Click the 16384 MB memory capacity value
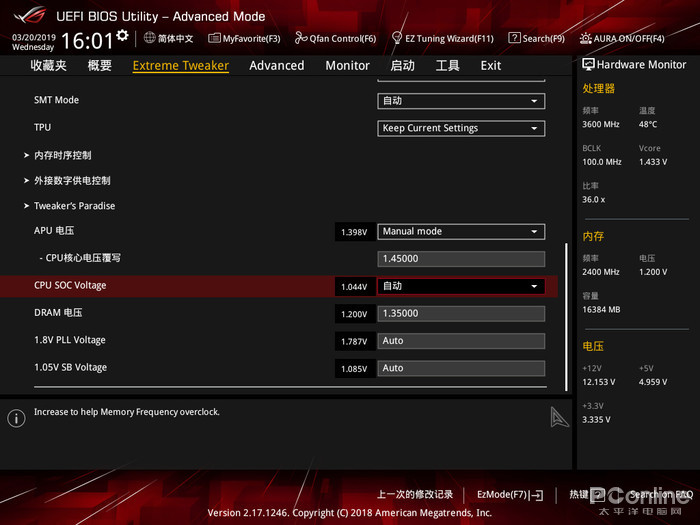This screenshot has height=525, width=700. click(x=601, y=309)
